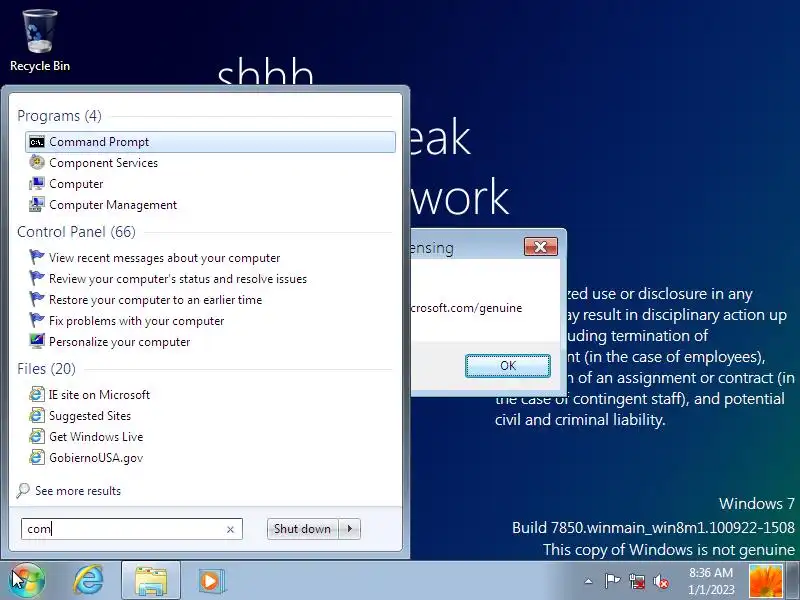This screenshot has width=800, height=600.
Task: Click the Component Services gear icon
Action: pyautogui.click(x=37, y=163)
